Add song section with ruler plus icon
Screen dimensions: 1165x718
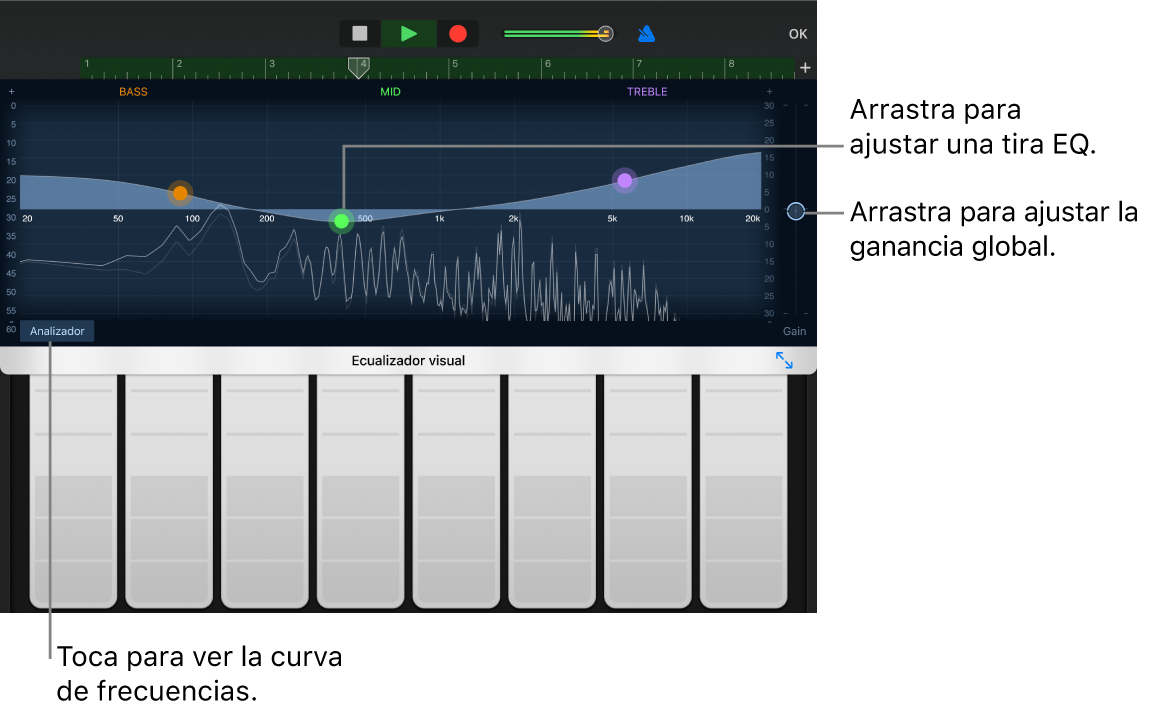click(805, 68)
